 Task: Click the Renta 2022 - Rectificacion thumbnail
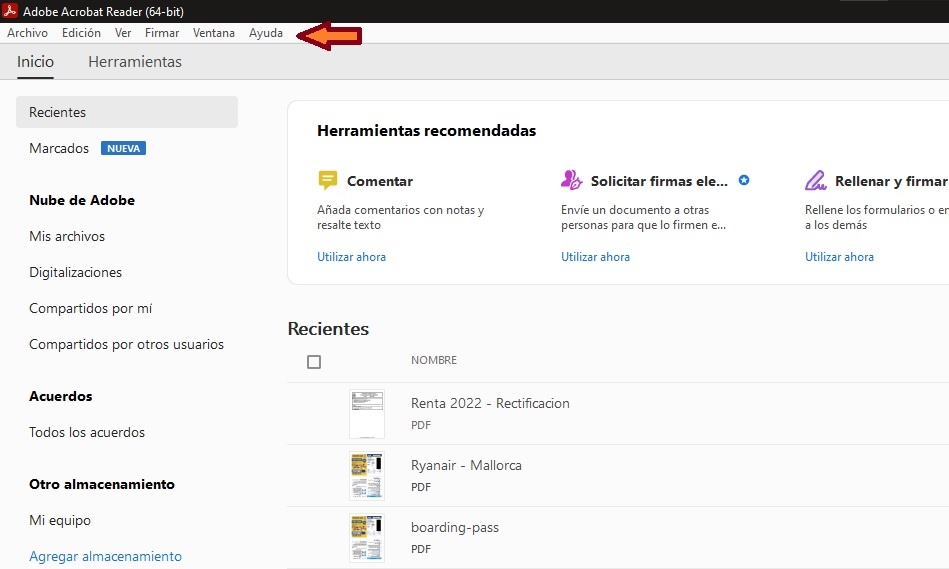[367, 414]
